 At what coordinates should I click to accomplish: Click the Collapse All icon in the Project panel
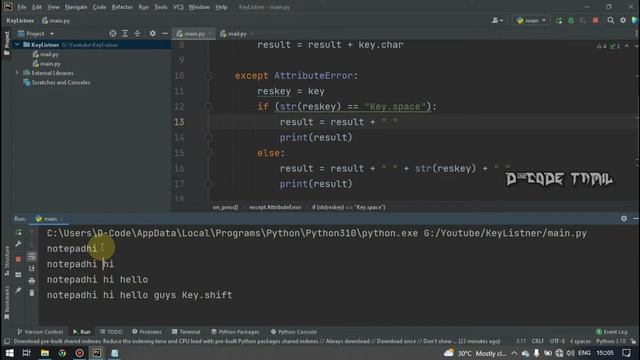(x=137, y=33)
